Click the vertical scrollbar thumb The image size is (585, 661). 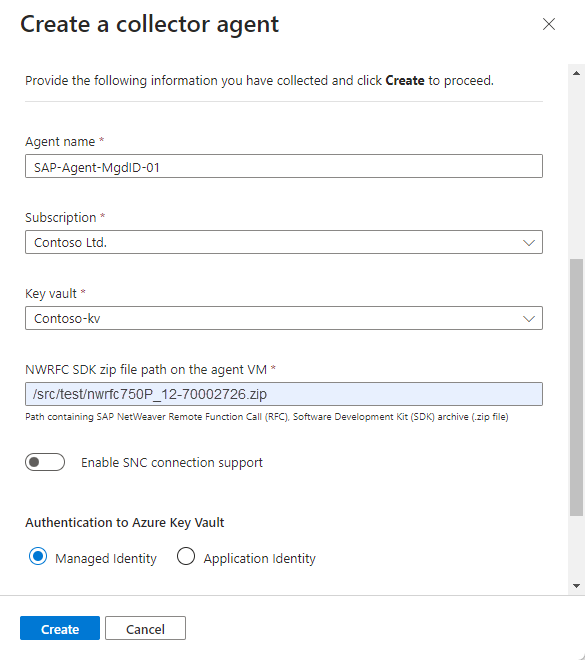tap(576, 387)
